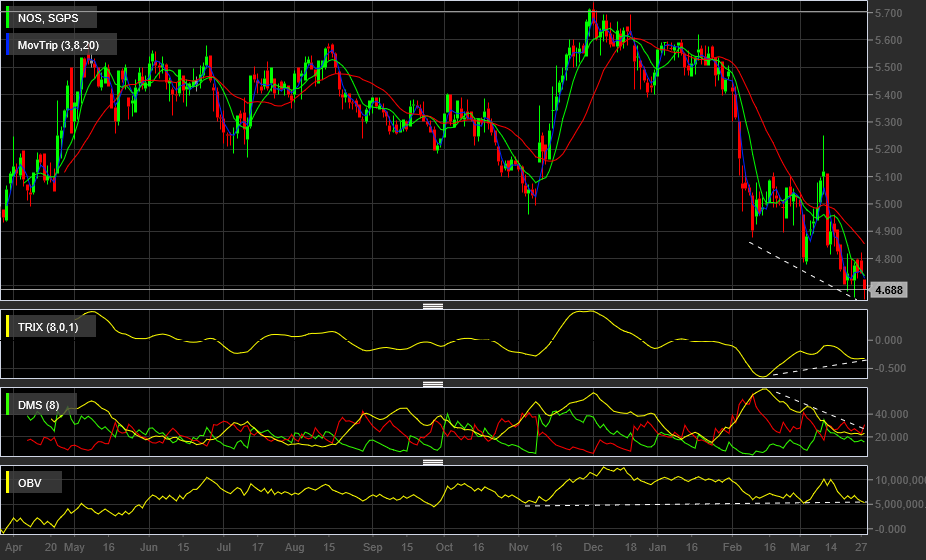Grab the resize handle above the TRIX panel
This screenshot has height=560, width=926.
tap(433, 306)
